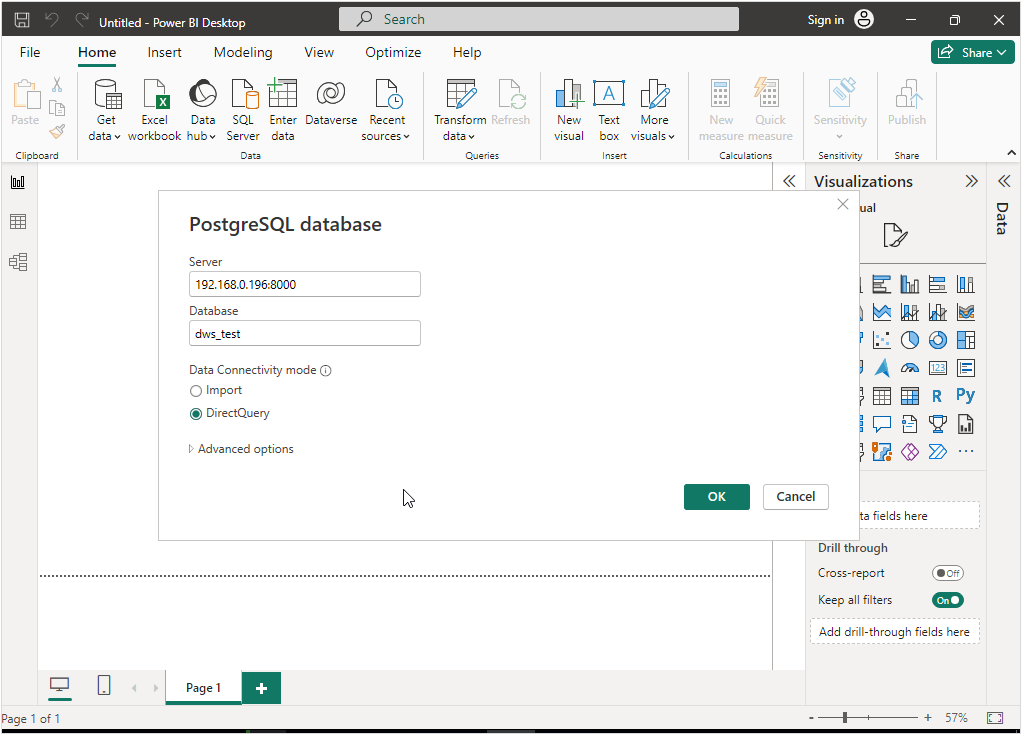Choose the Metrics trophy visual

pyautogui.click(x=938, y=425)
